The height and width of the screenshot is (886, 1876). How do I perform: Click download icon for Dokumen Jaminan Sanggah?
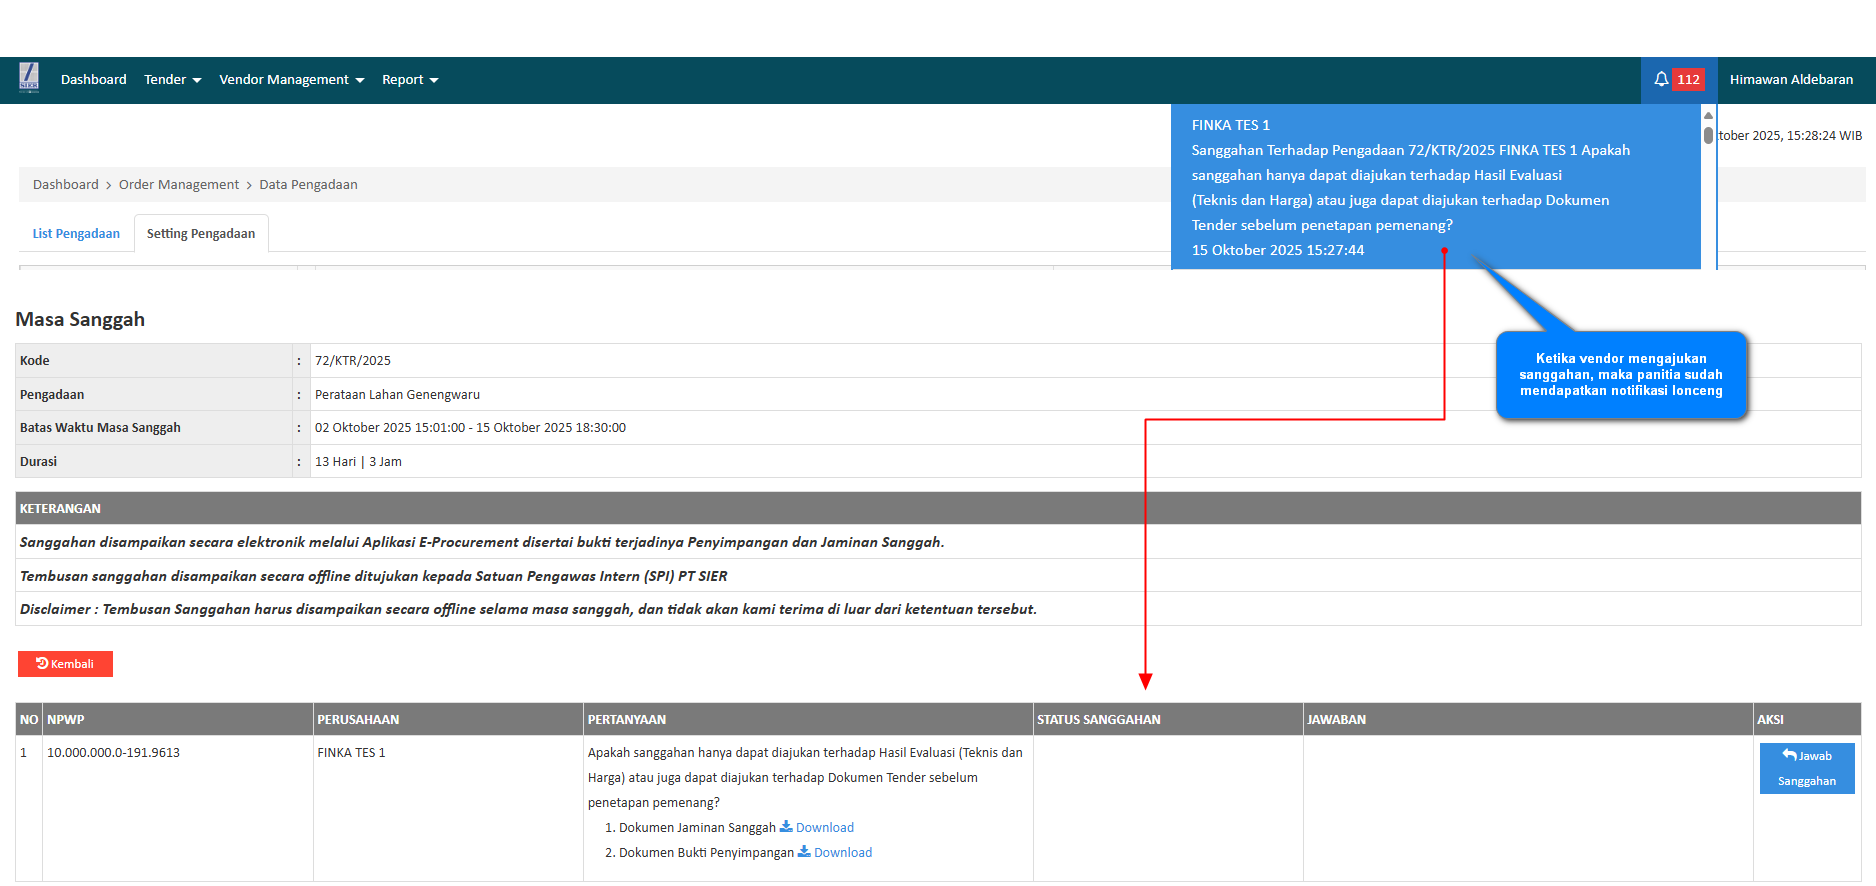[786, 827]
